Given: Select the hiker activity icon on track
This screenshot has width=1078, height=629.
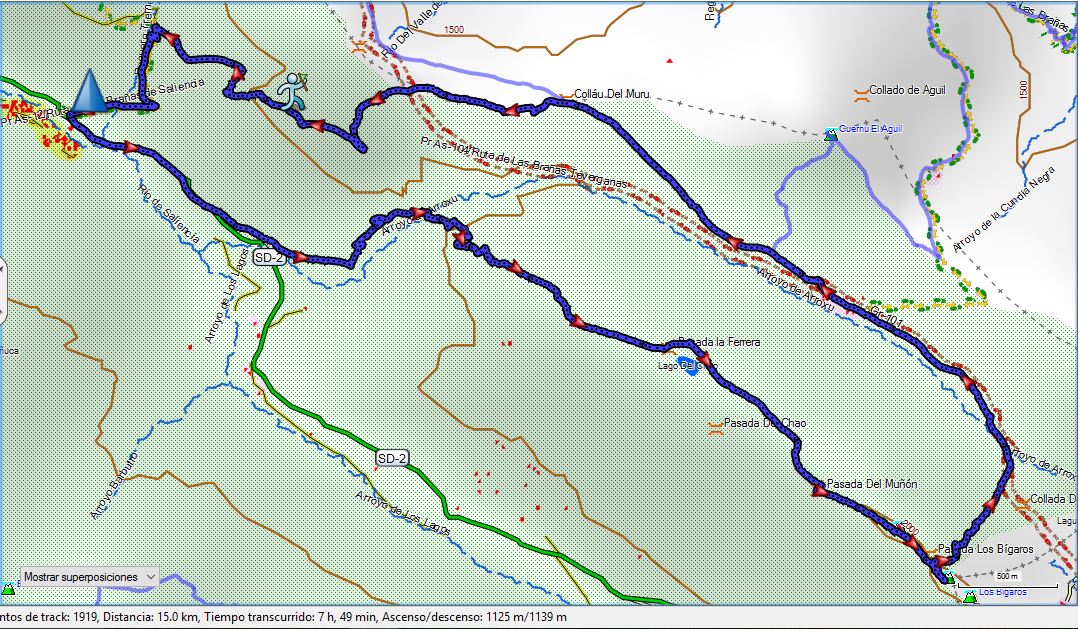Looking at the screenshot, I should click(293, 91).
